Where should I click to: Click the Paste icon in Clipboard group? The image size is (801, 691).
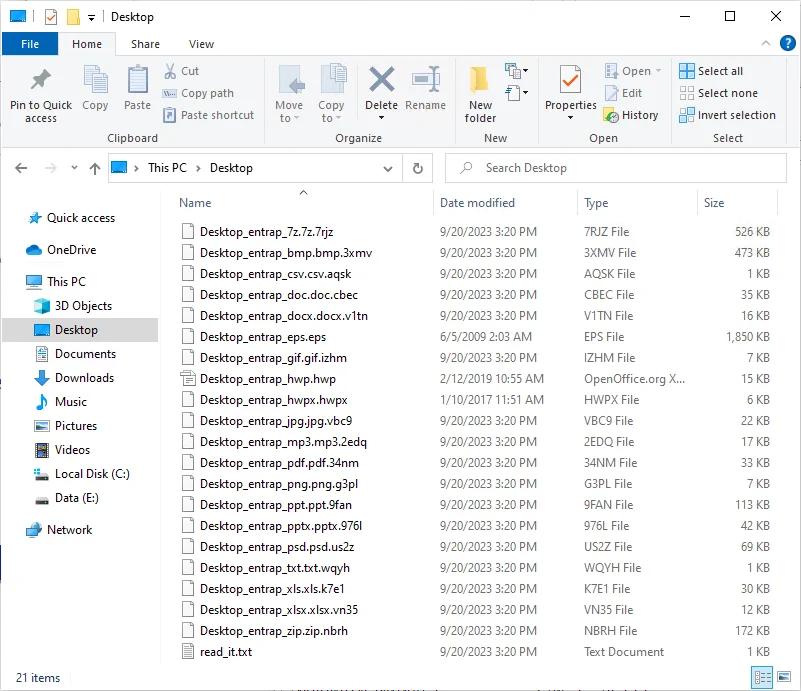point(137,82)
